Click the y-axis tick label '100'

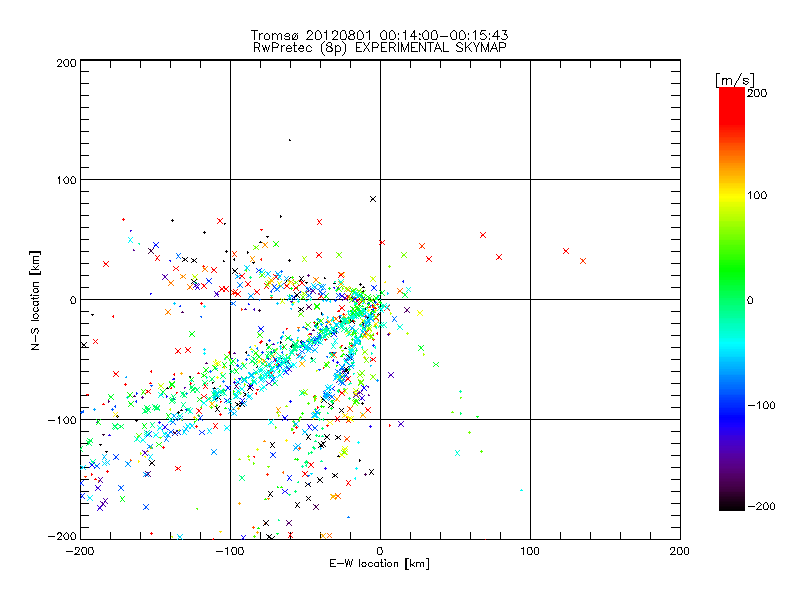click(66, 180)
